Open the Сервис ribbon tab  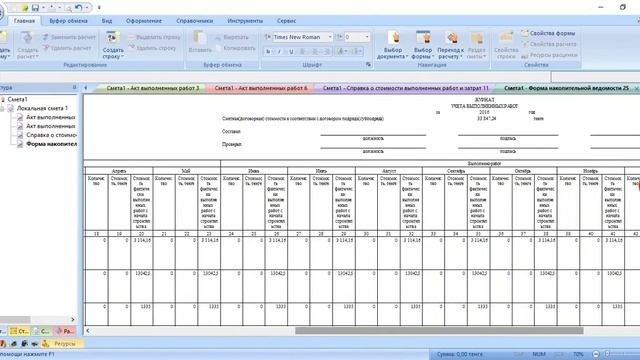point(286,21)
